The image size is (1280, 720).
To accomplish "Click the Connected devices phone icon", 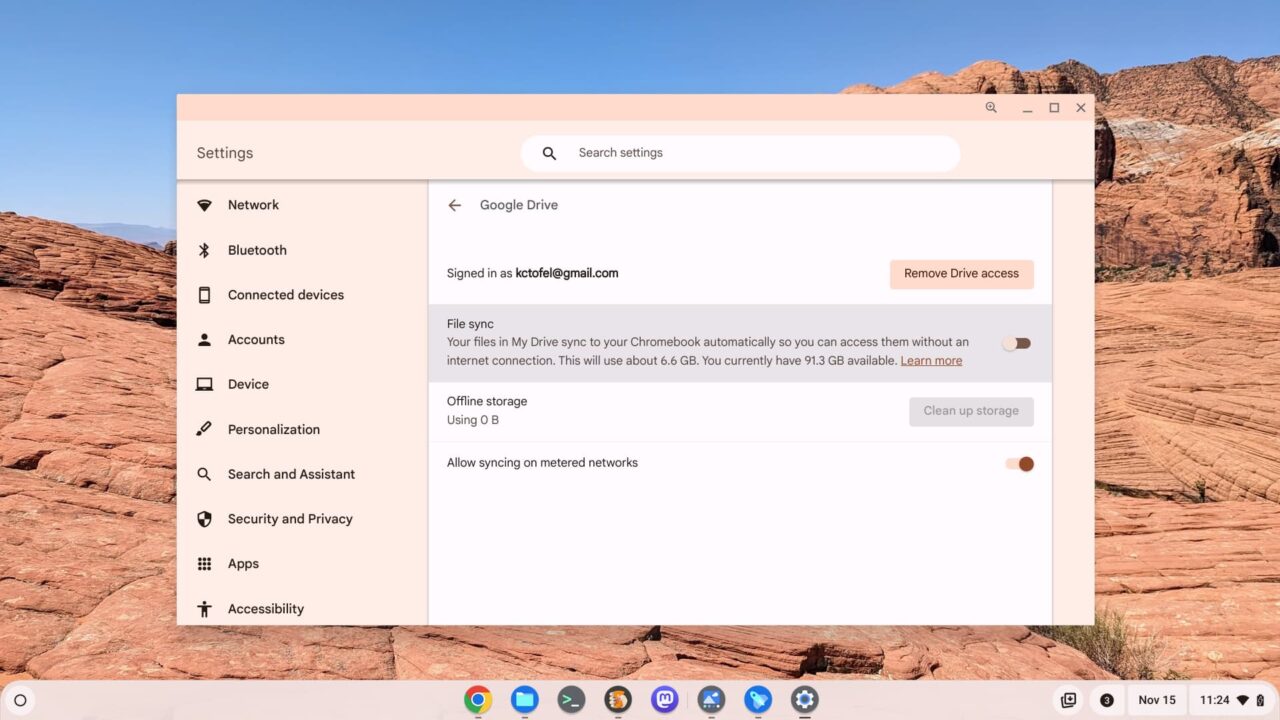I will point(204,295).
